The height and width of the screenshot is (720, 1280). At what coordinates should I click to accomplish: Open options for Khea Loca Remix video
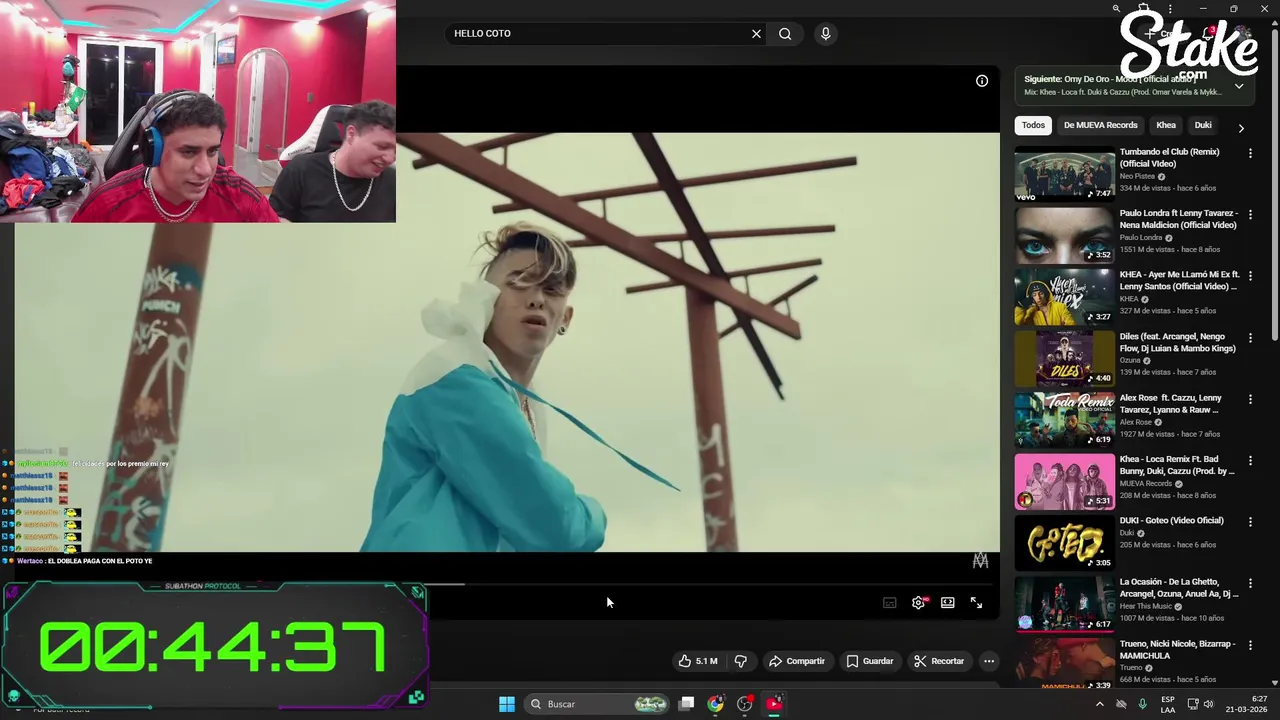[1250, 460]
